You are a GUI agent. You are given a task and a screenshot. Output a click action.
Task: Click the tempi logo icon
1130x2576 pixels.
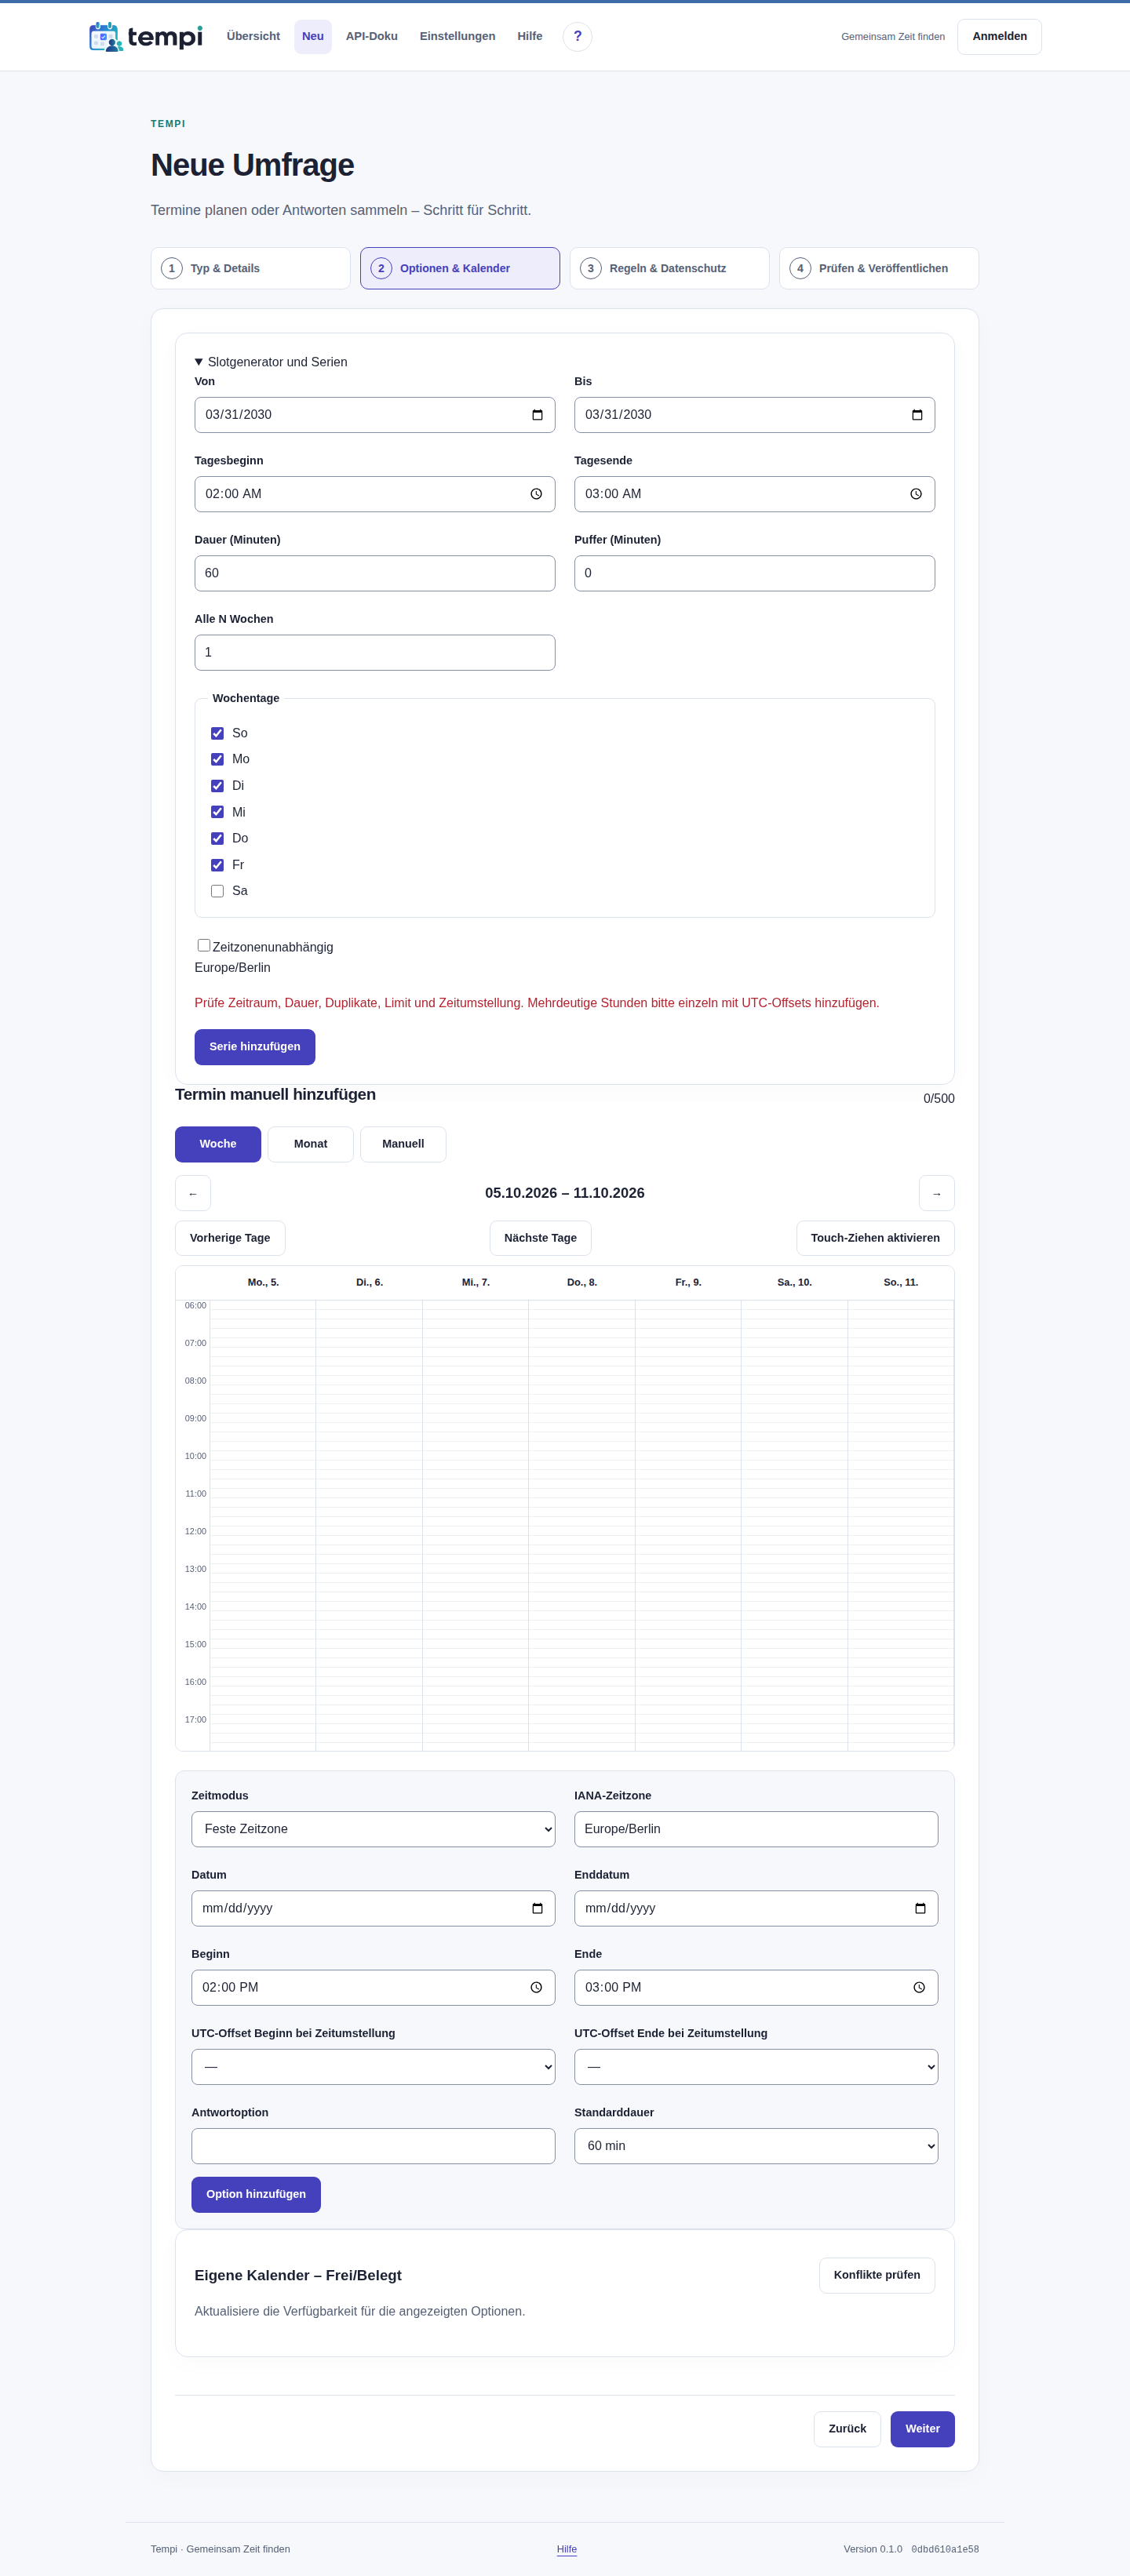(x=106, y=37)
